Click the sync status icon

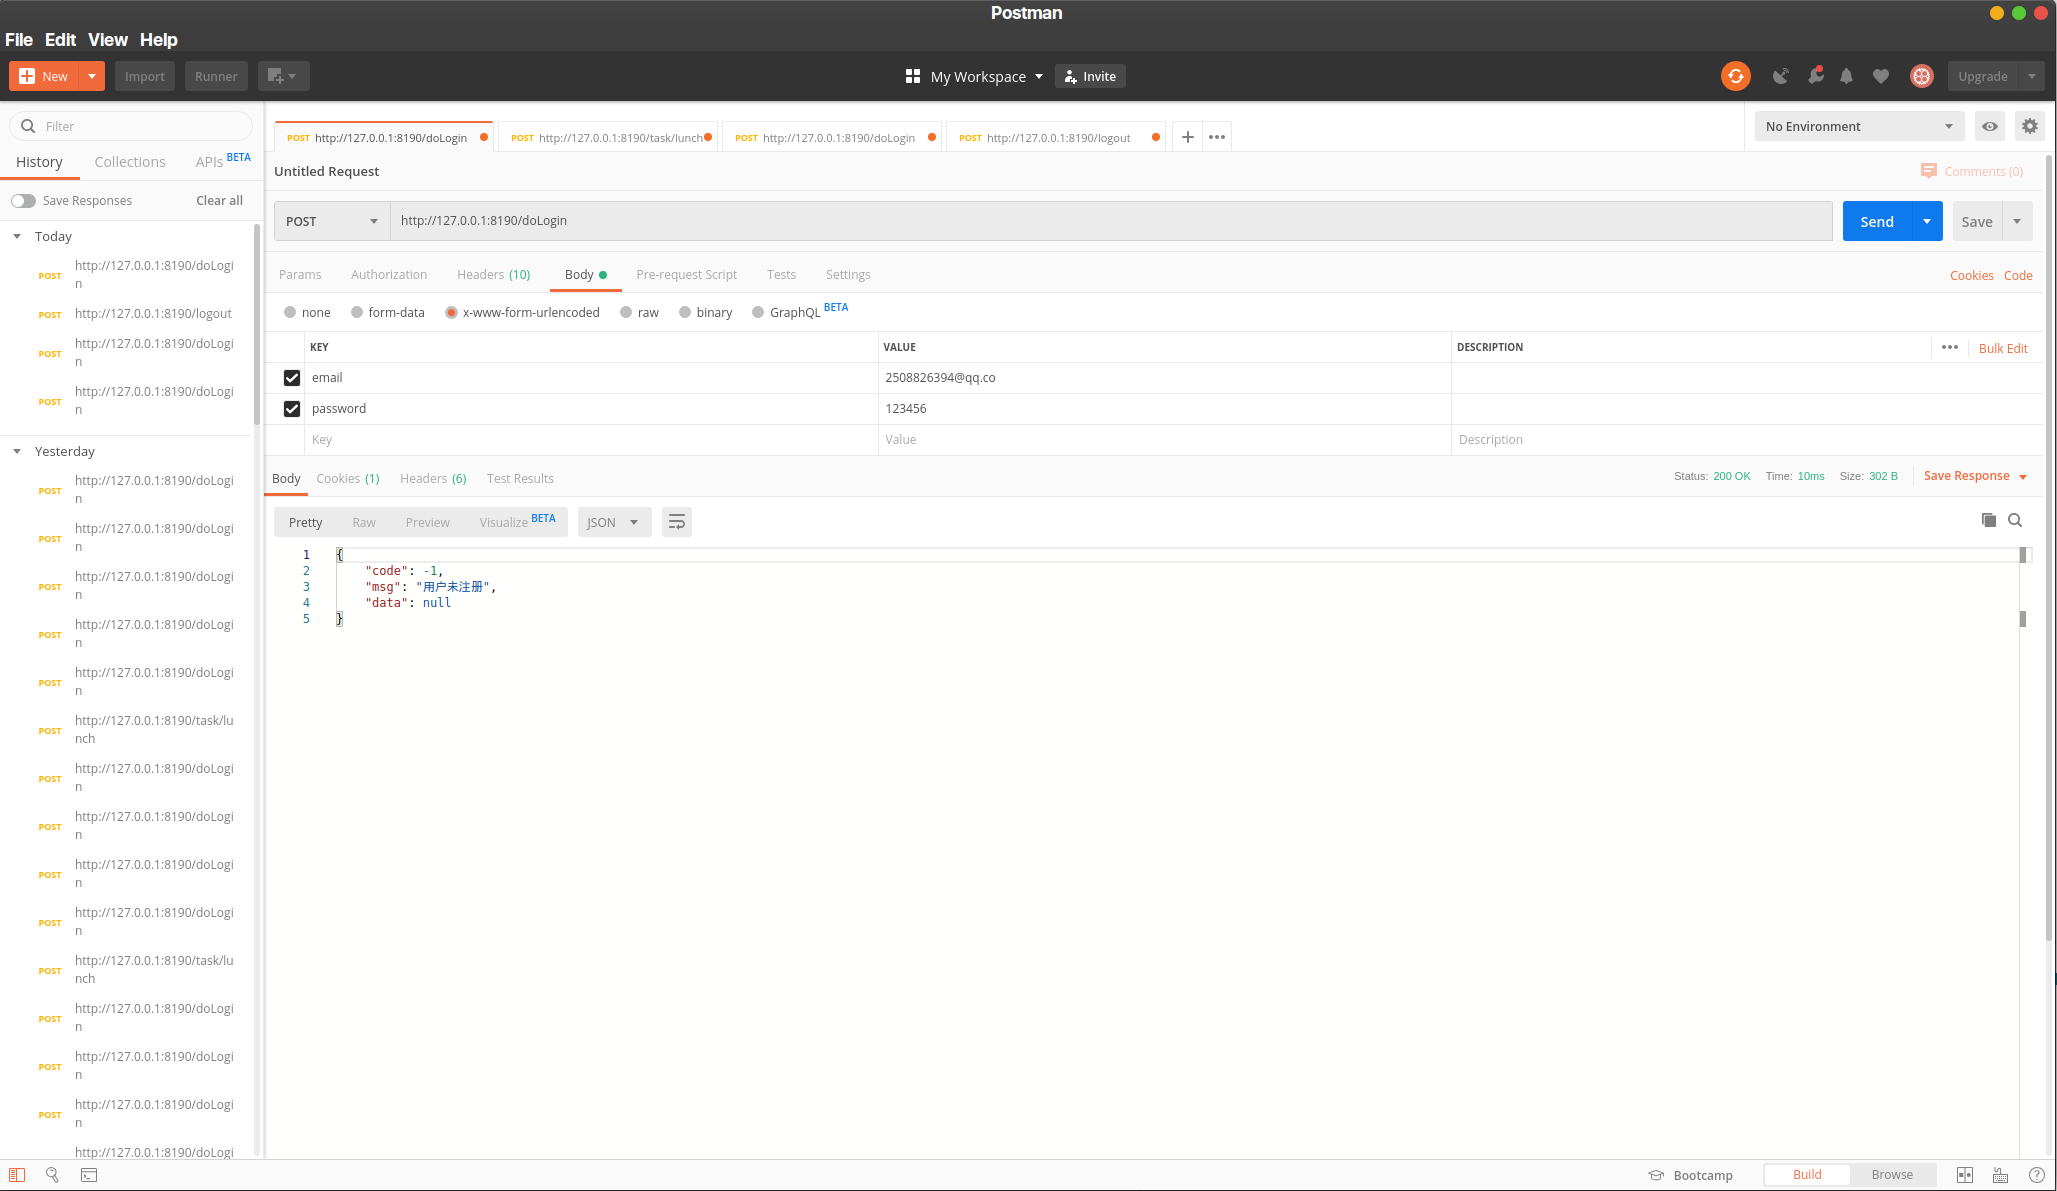click(1735, 76)
